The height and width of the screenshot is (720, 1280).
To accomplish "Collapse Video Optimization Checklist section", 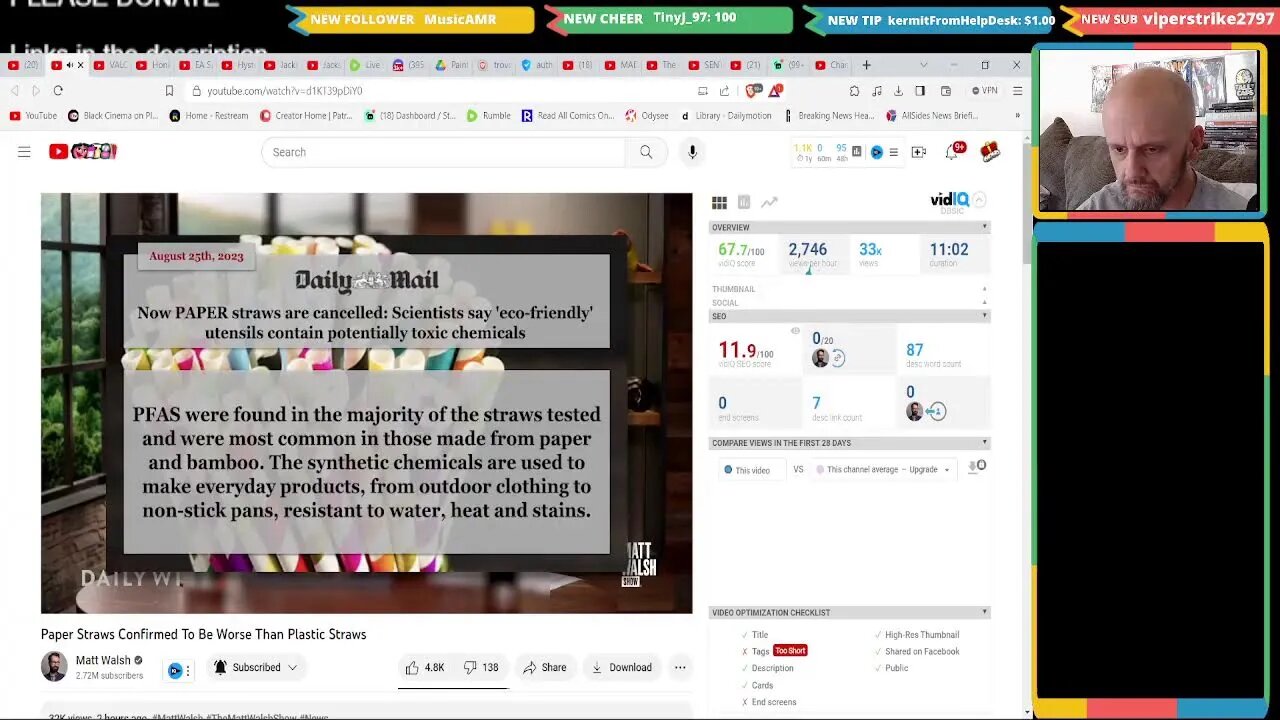I will point(984,612).
